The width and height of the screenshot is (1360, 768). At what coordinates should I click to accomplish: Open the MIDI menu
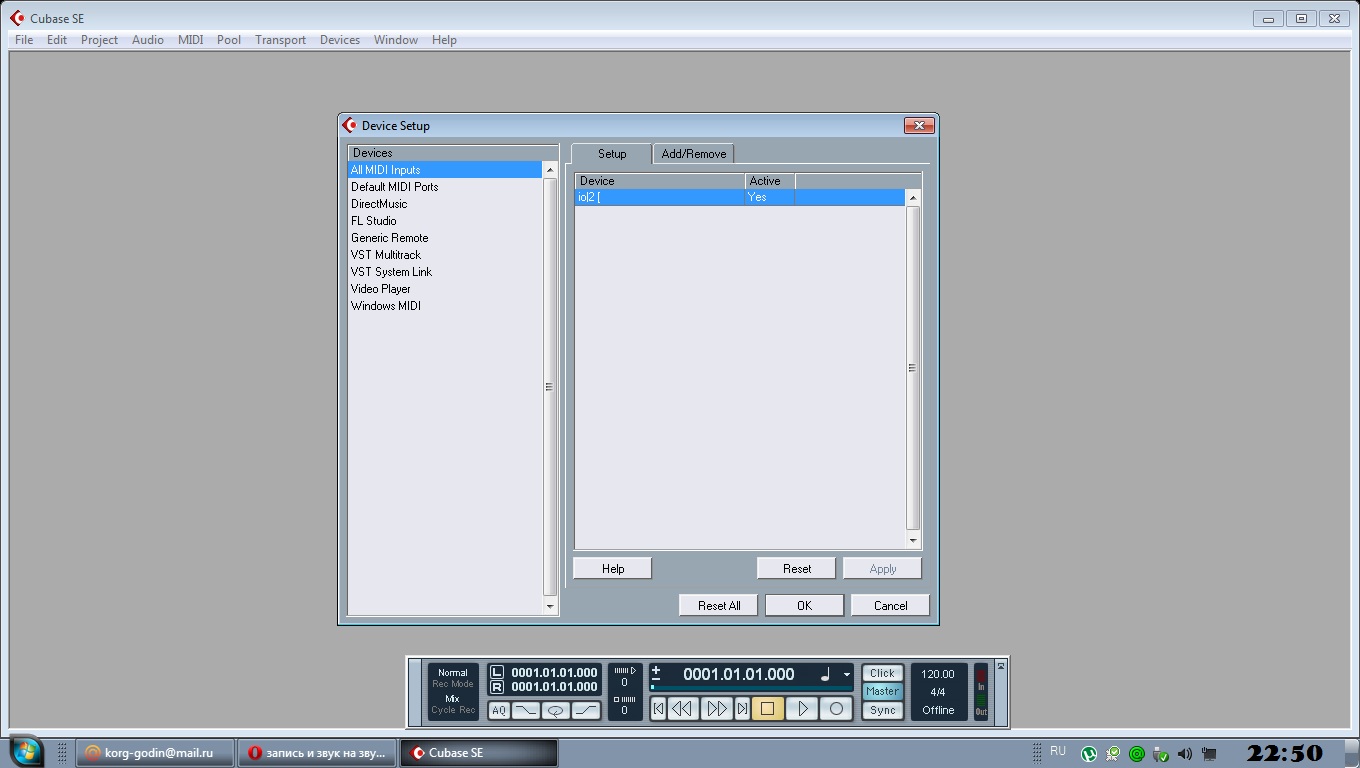tap(190, 40)
